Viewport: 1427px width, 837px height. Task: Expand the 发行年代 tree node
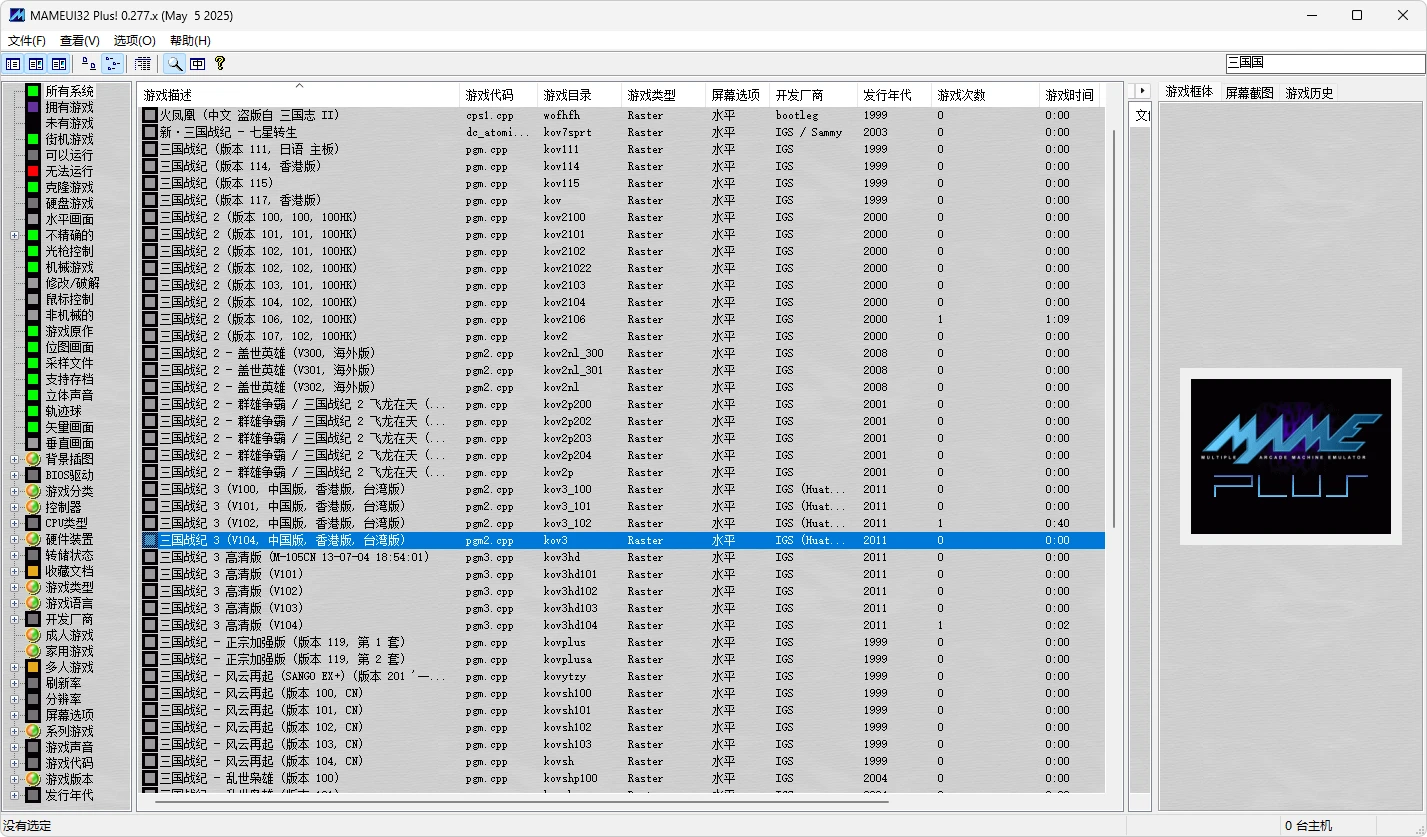[14, 795]
